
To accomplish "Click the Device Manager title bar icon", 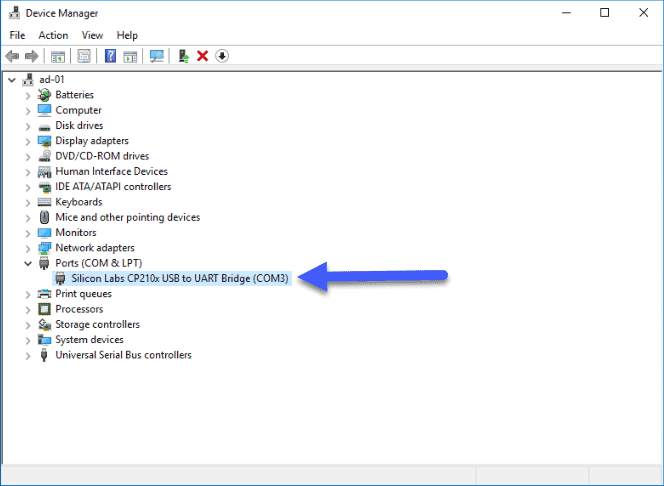I will 14,13.
